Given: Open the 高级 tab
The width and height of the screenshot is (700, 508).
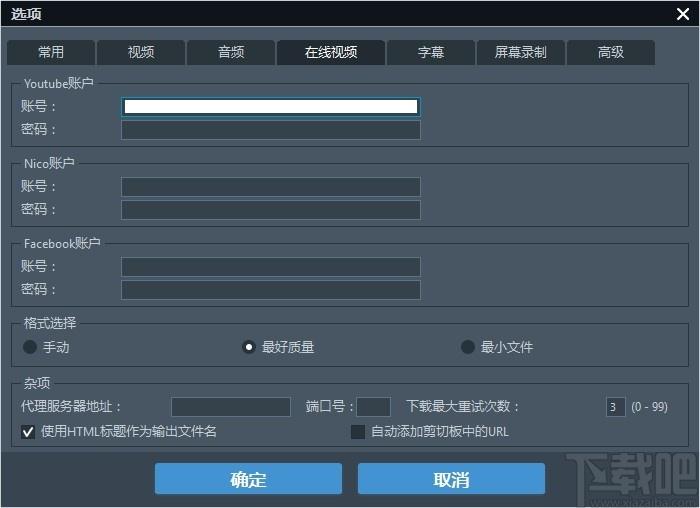Looking at the screenshot, I should (611, 53).
